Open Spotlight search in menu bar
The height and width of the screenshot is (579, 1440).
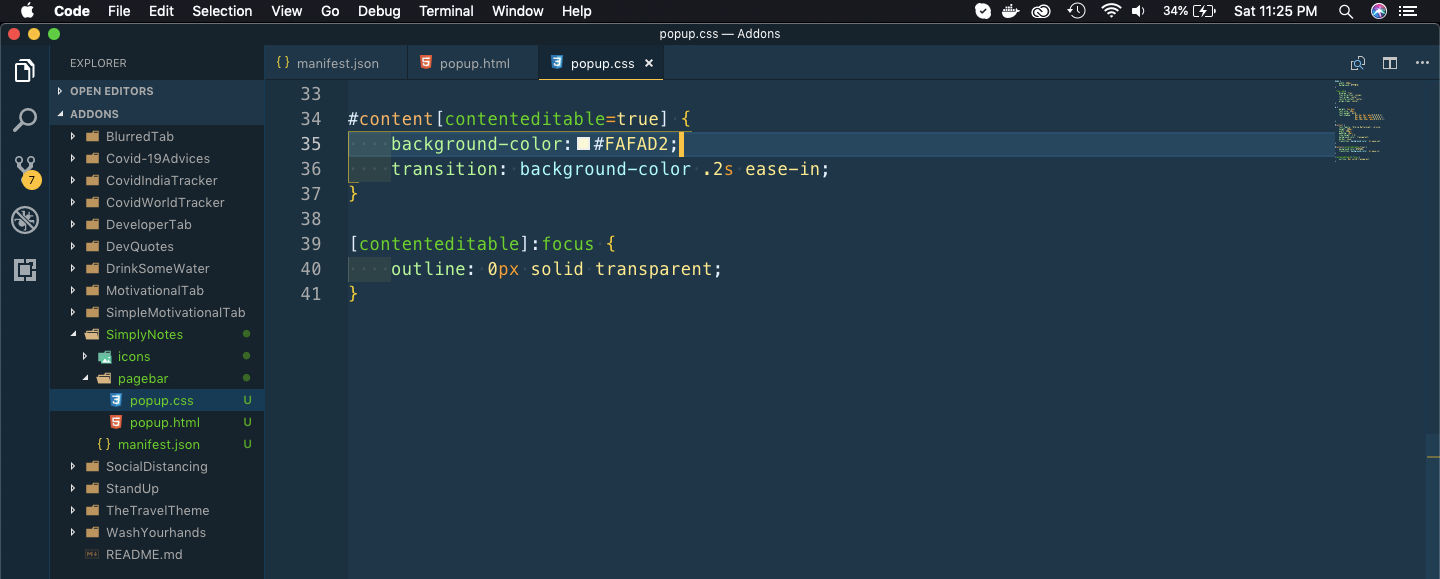click(x=1346, y=11)
